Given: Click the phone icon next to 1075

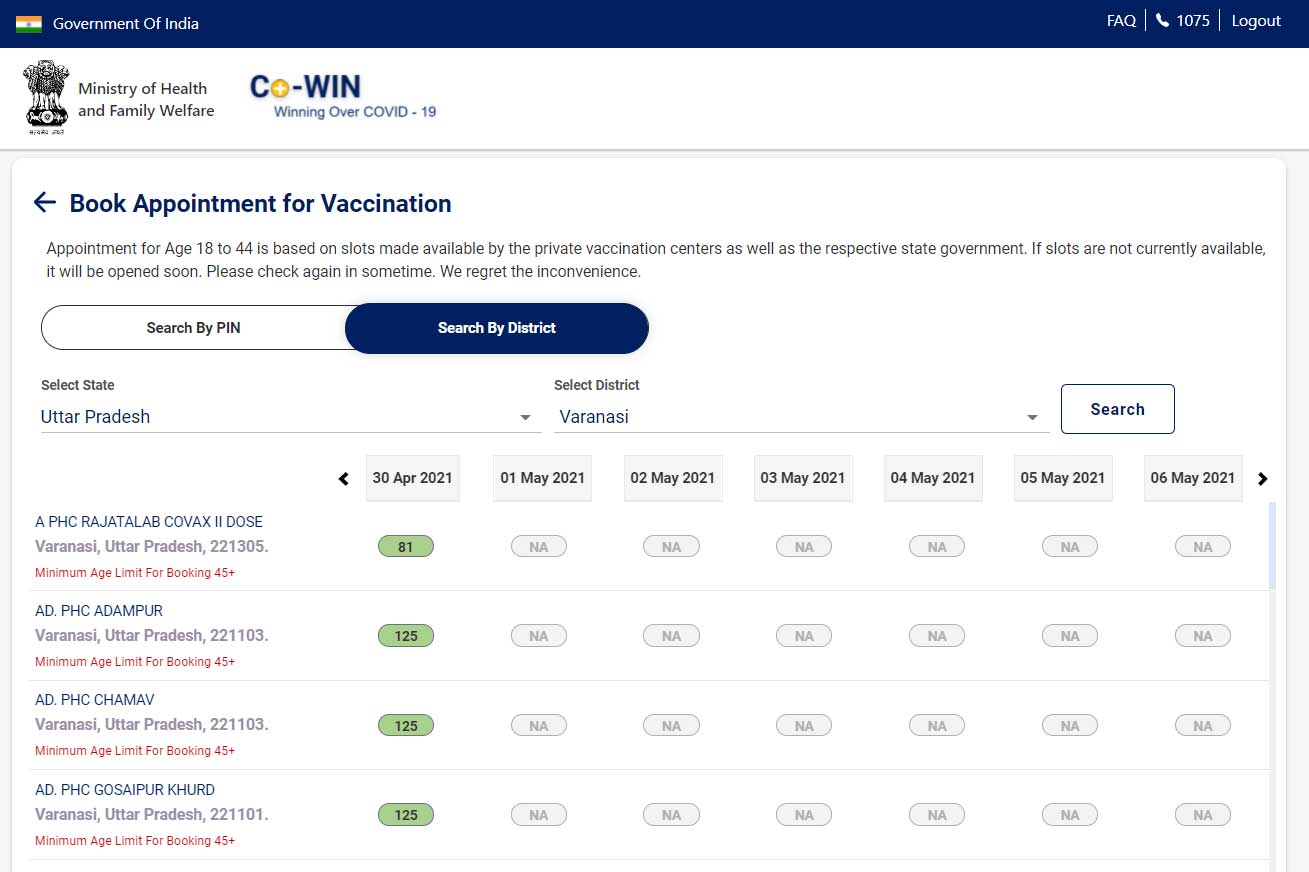Looking at the screenshot, I should 1162,21.
